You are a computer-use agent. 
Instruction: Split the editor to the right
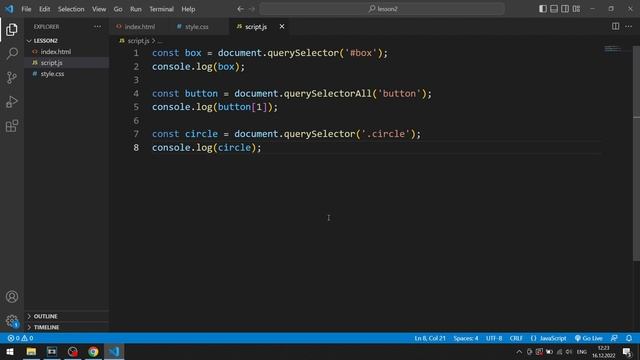tap(615, 27)
